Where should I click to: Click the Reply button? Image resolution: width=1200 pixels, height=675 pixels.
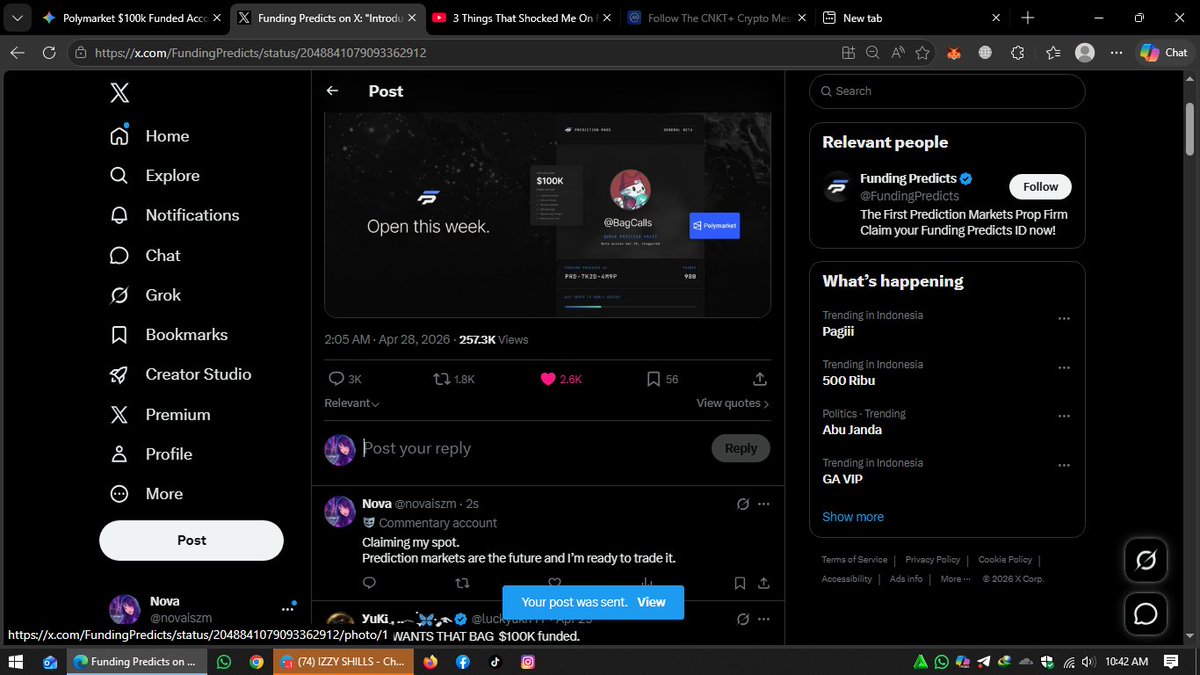(740, 448)
